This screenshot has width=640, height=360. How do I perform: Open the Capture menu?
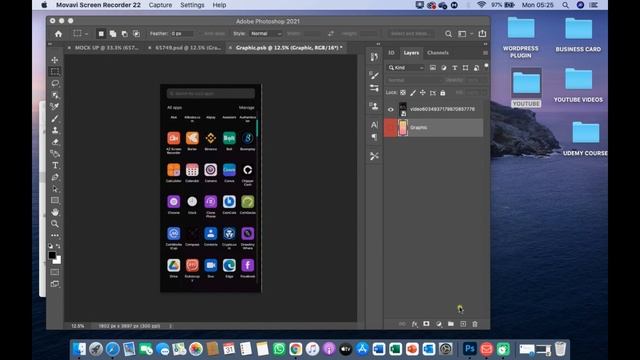point(160,5)
